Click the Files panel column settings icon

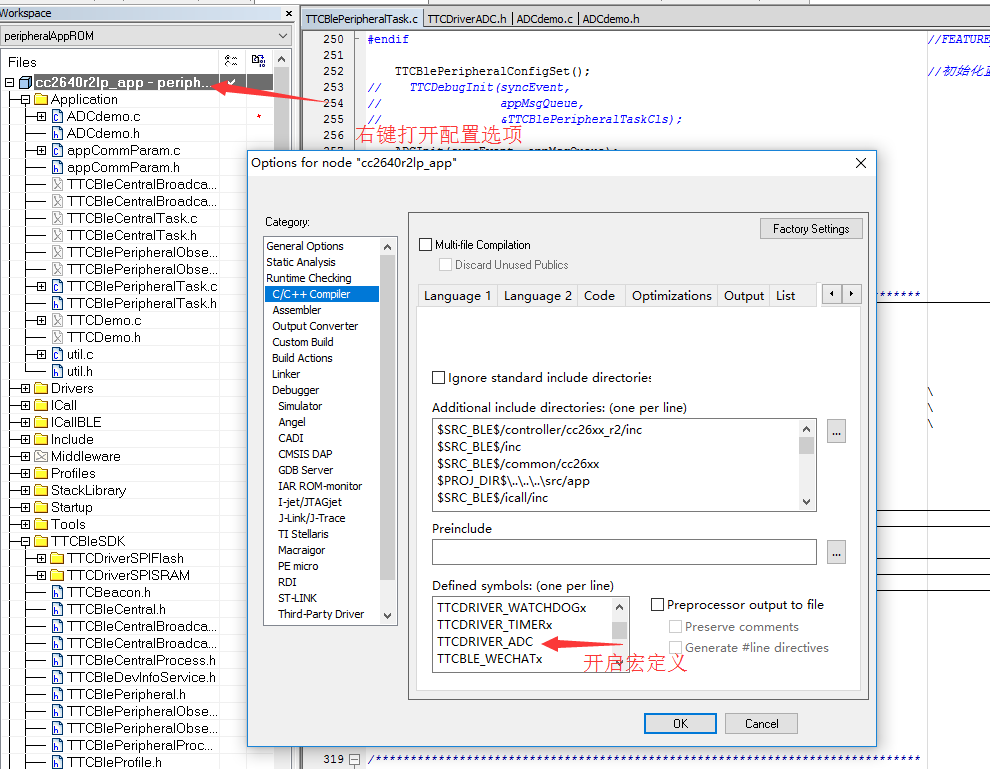pyautogui.click(x=232, y=61)
